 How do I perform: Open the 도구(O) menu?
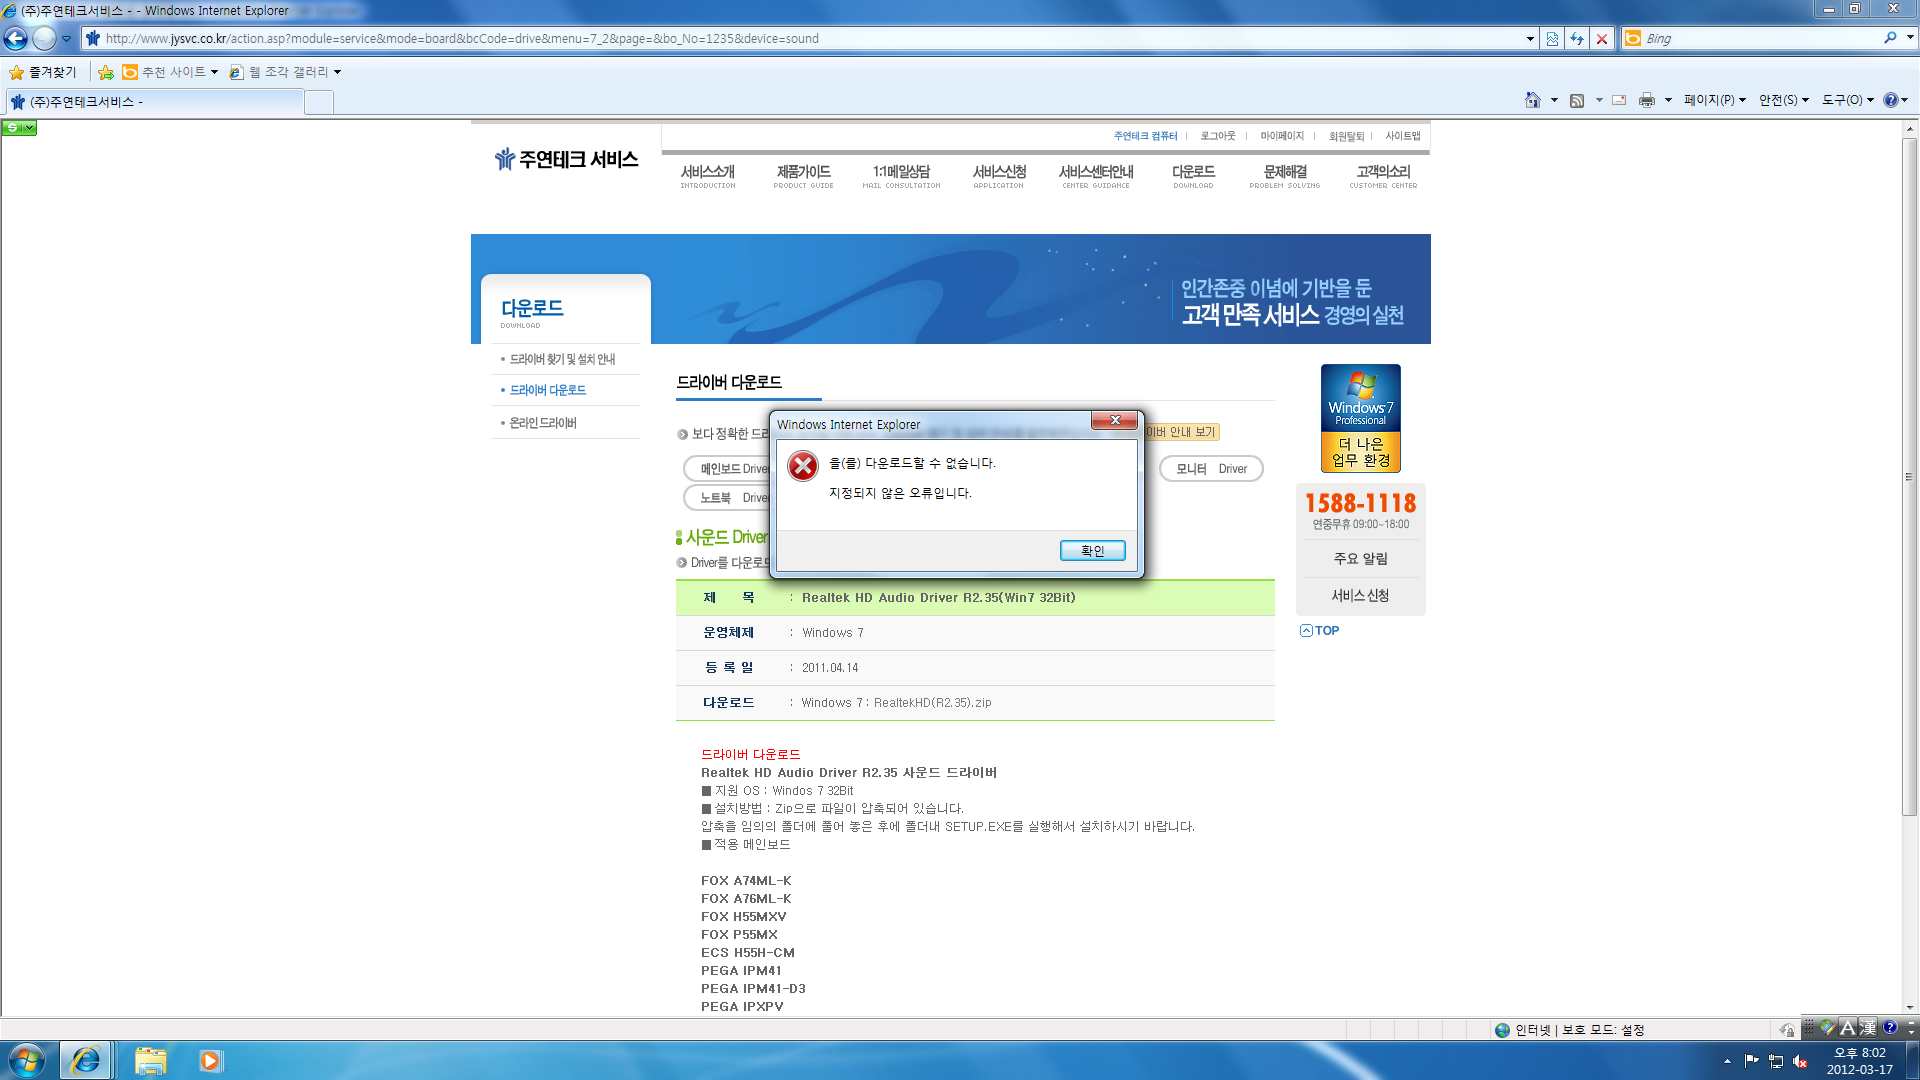point(1847,100)
